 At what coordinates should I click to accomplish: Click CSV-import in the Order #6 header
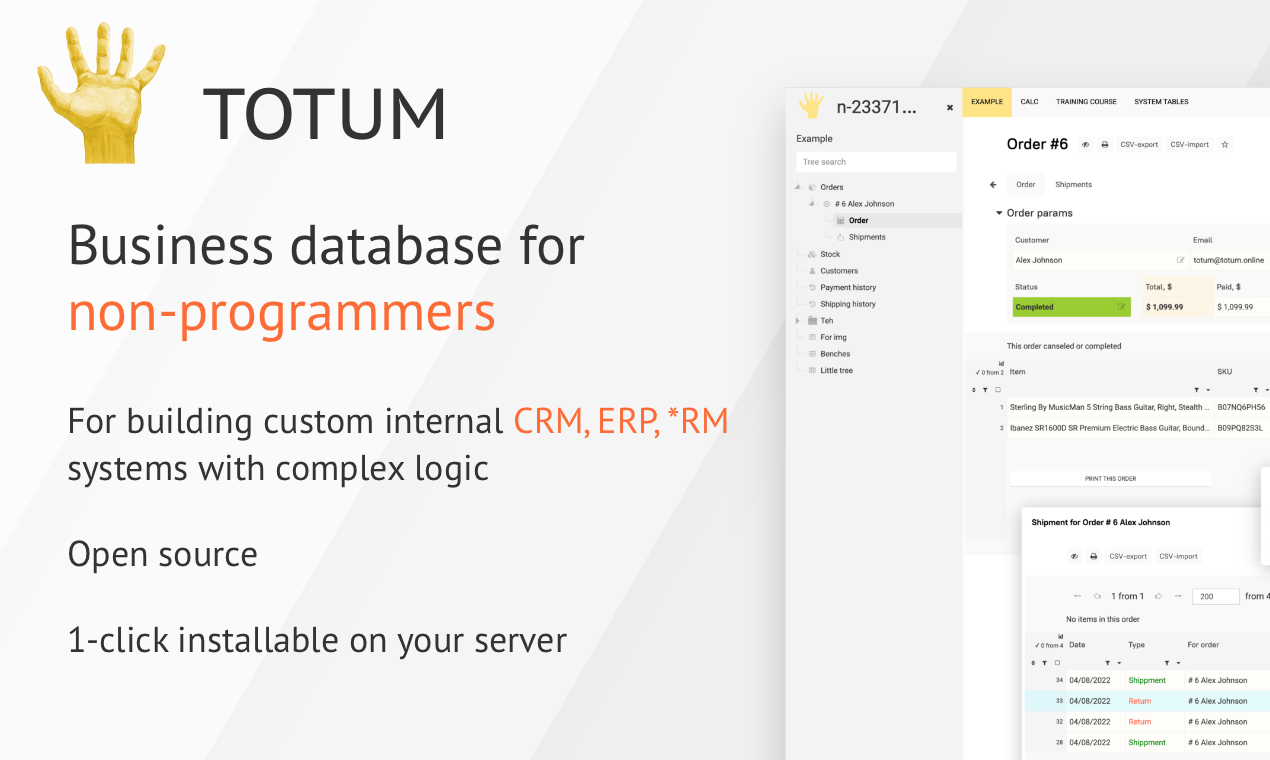click(x=1190, y=145)
